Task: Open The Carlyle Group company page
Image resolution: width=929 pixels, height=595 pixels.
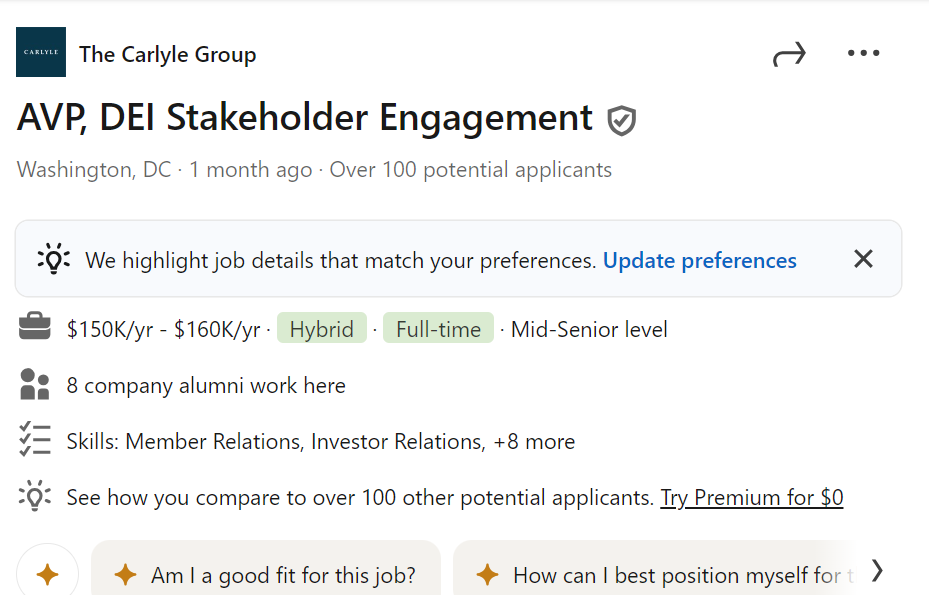Action: coord(167,55)
